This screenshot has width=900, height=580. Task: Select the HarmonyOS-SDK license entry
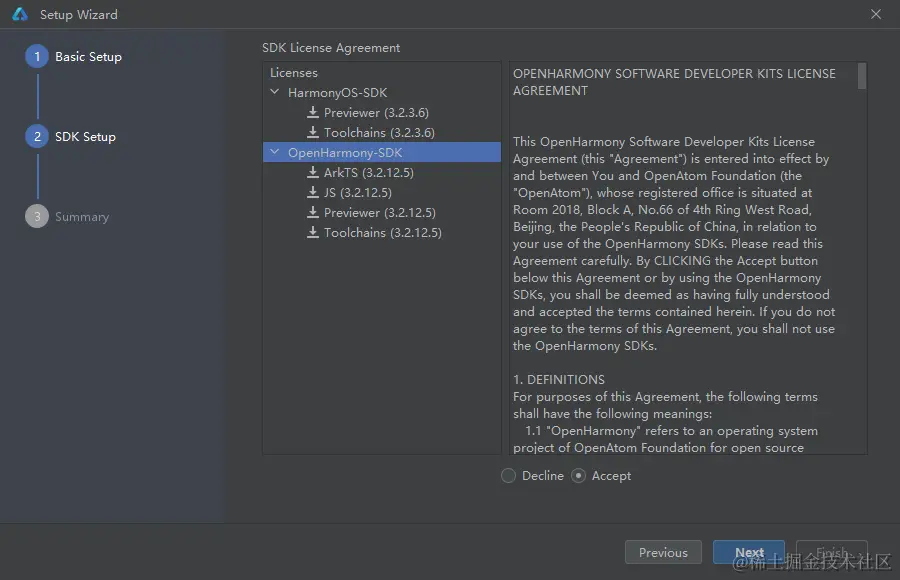pos(338,92)
